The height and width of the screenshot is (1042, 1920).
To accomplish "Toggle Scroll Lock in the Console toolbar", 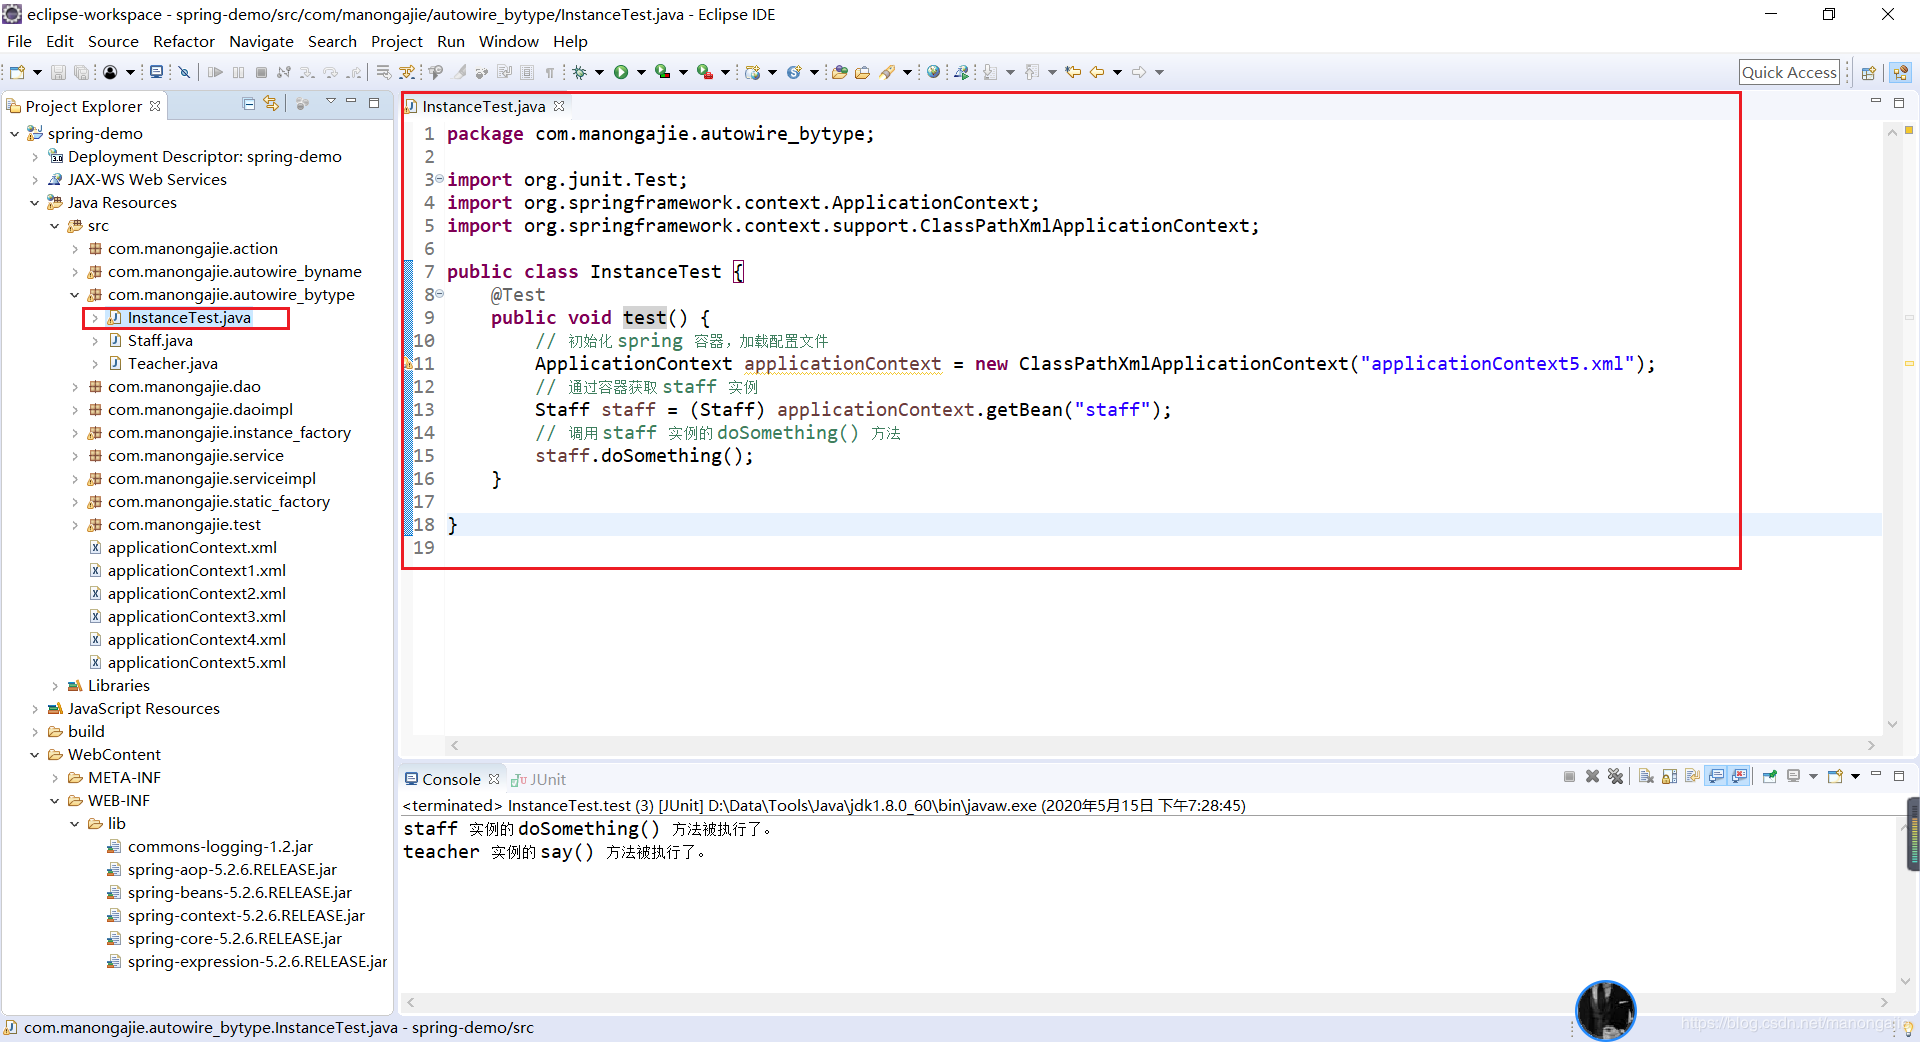I will coord(1669,776).
